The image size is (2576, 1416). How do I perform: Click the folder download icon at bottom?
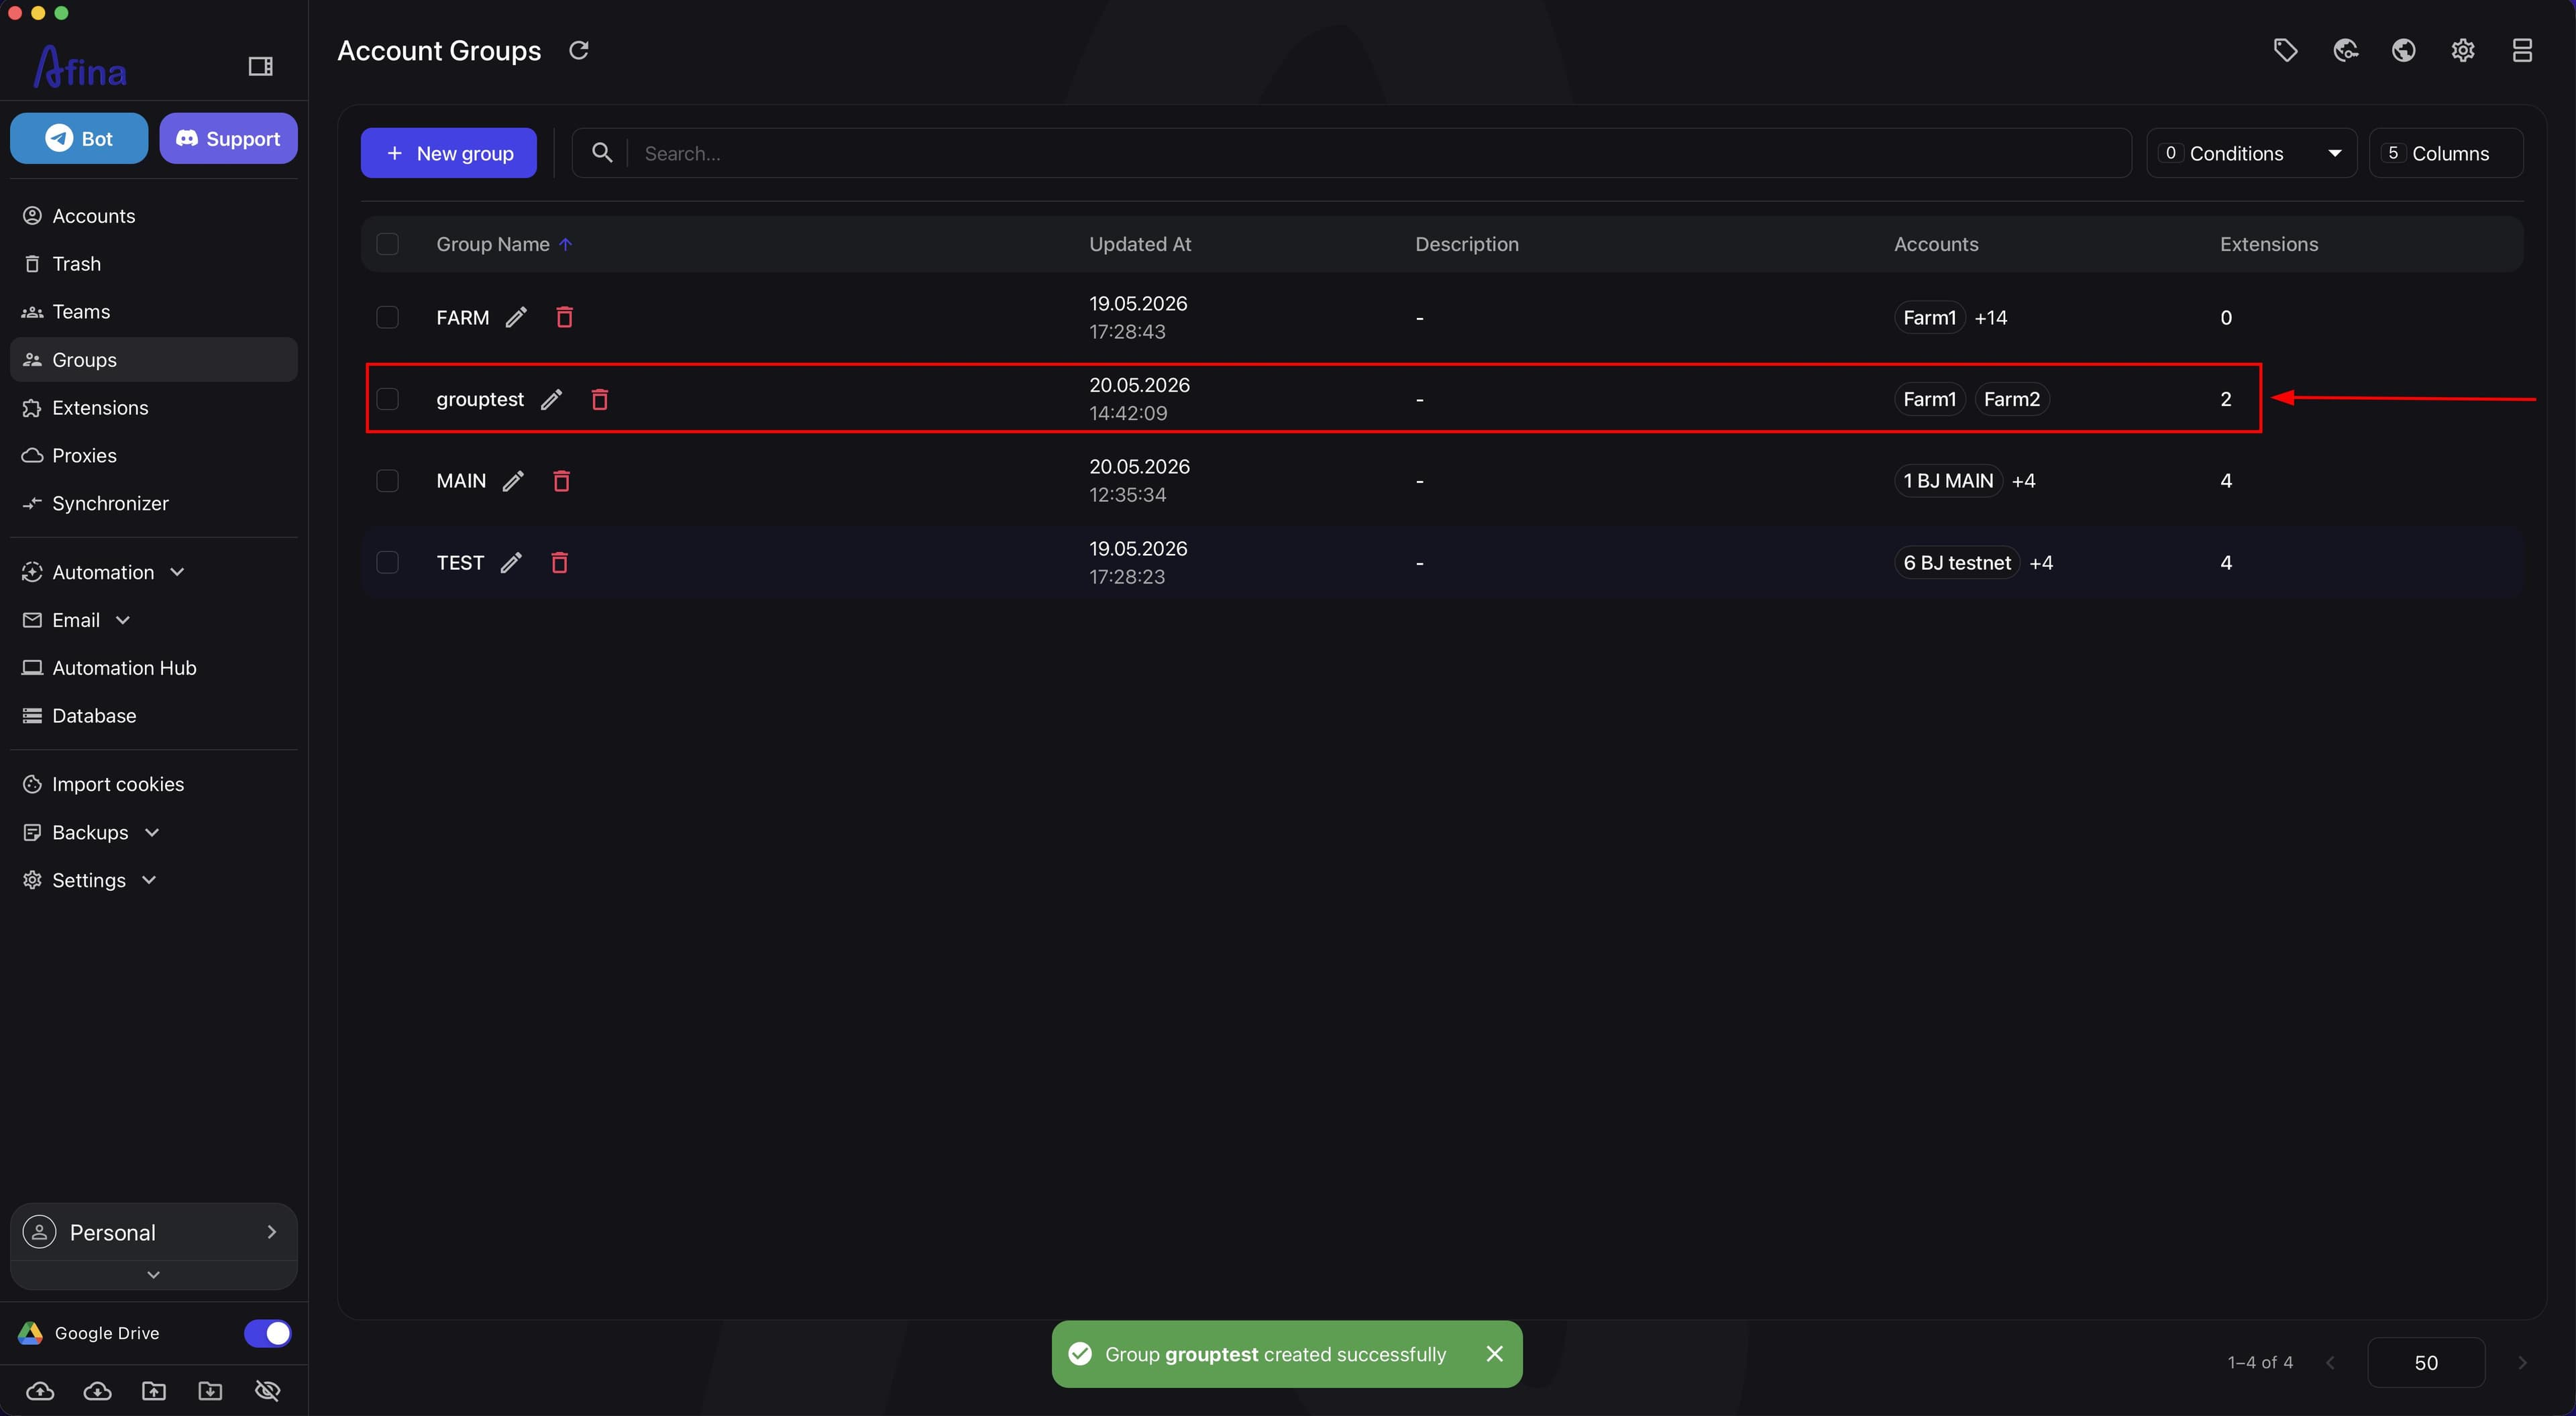click(x=210, y=1391)
